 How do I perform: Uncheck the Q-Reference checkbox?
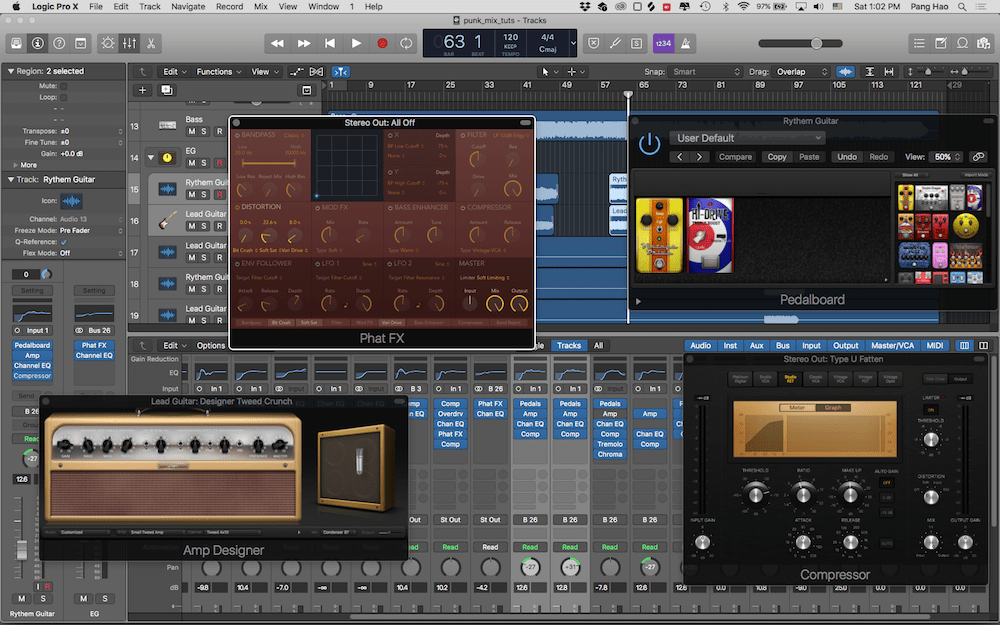[63, 242]
